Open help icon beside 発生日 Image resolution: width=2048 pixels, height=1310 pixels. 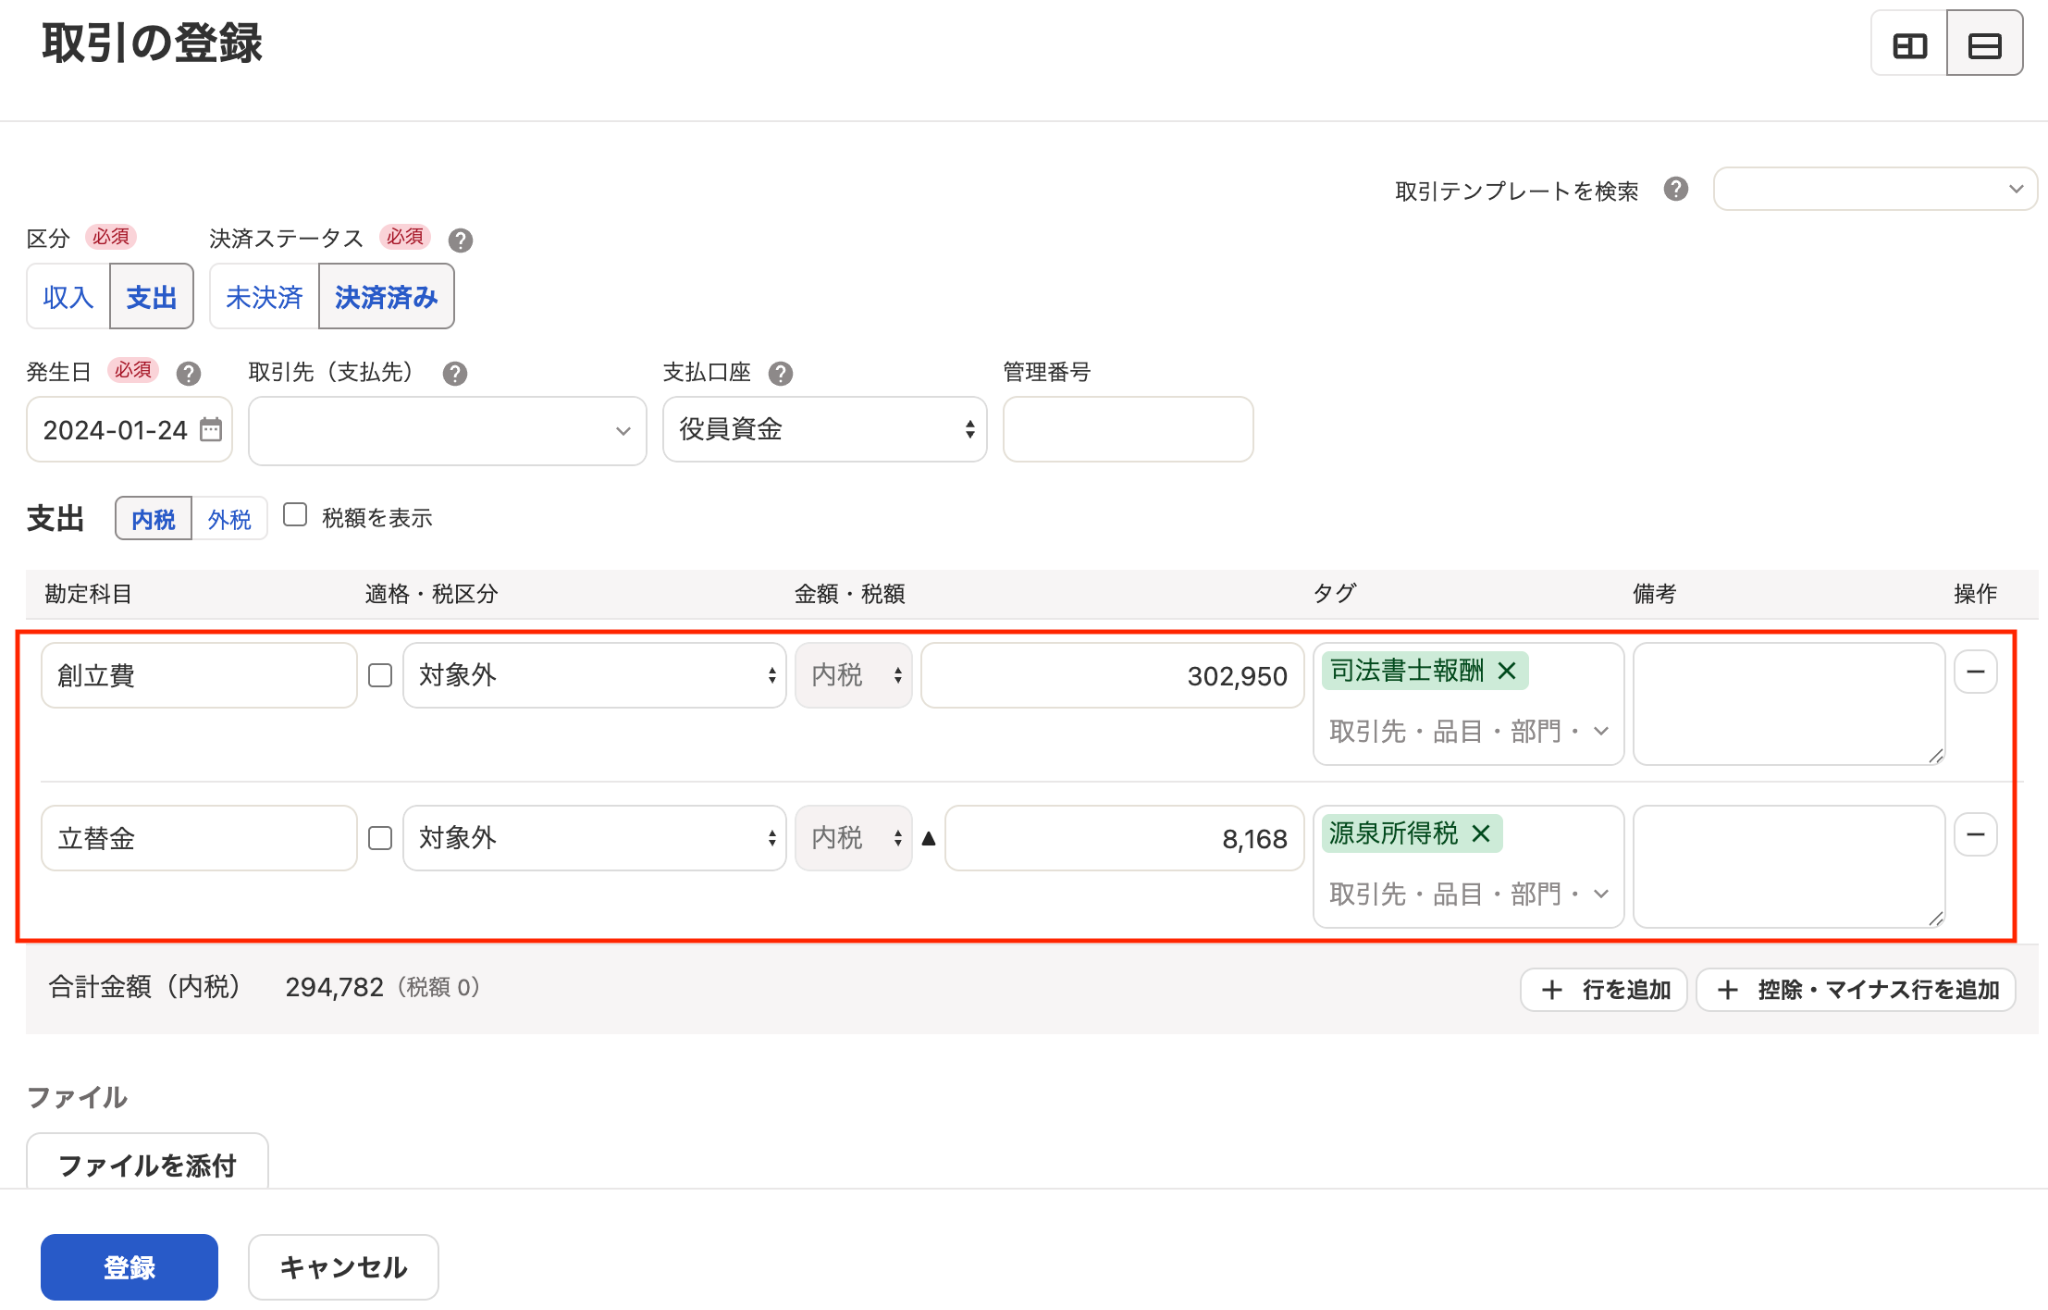click(188, 373)
